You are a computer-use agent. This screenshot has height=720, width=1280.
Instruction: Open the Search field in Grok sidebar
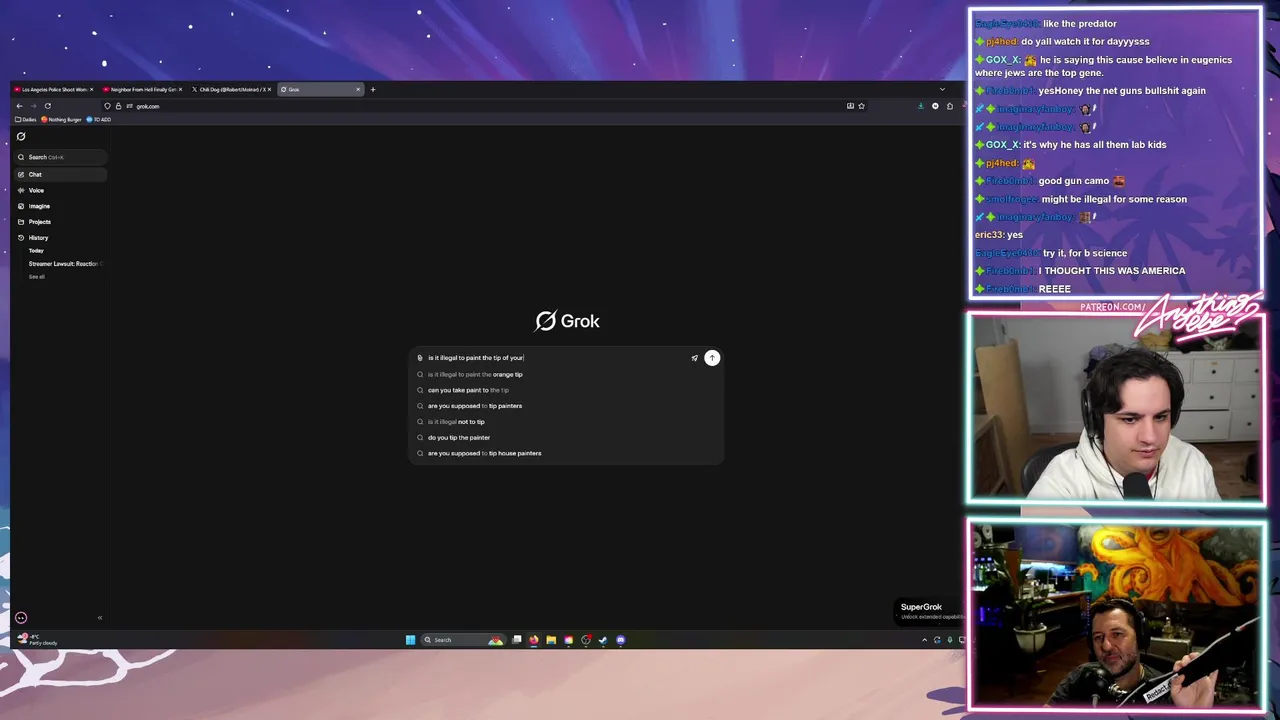coord(61,157)
